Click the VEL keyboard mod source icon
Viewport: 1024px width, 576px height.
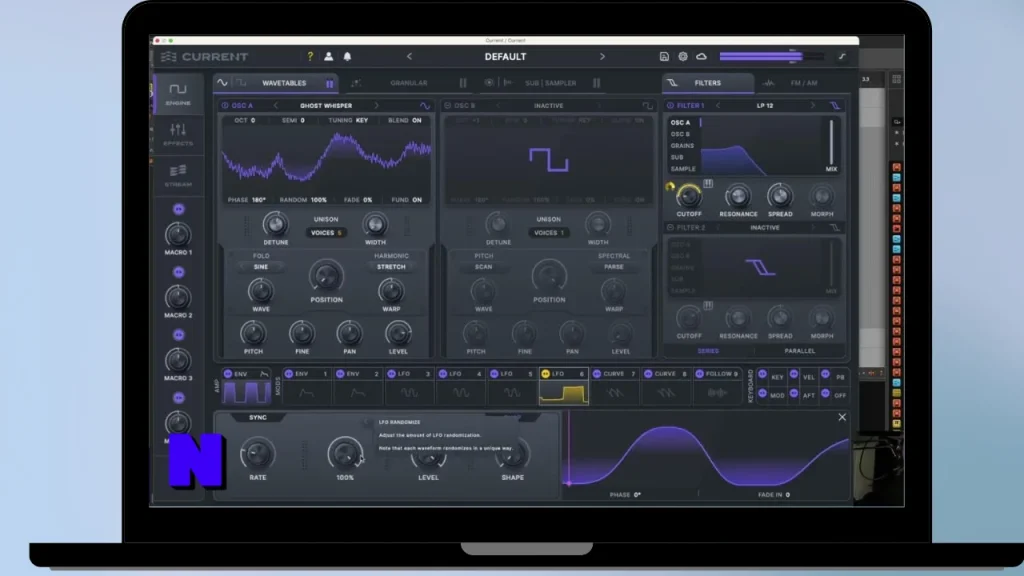click(x=793, y=375)
